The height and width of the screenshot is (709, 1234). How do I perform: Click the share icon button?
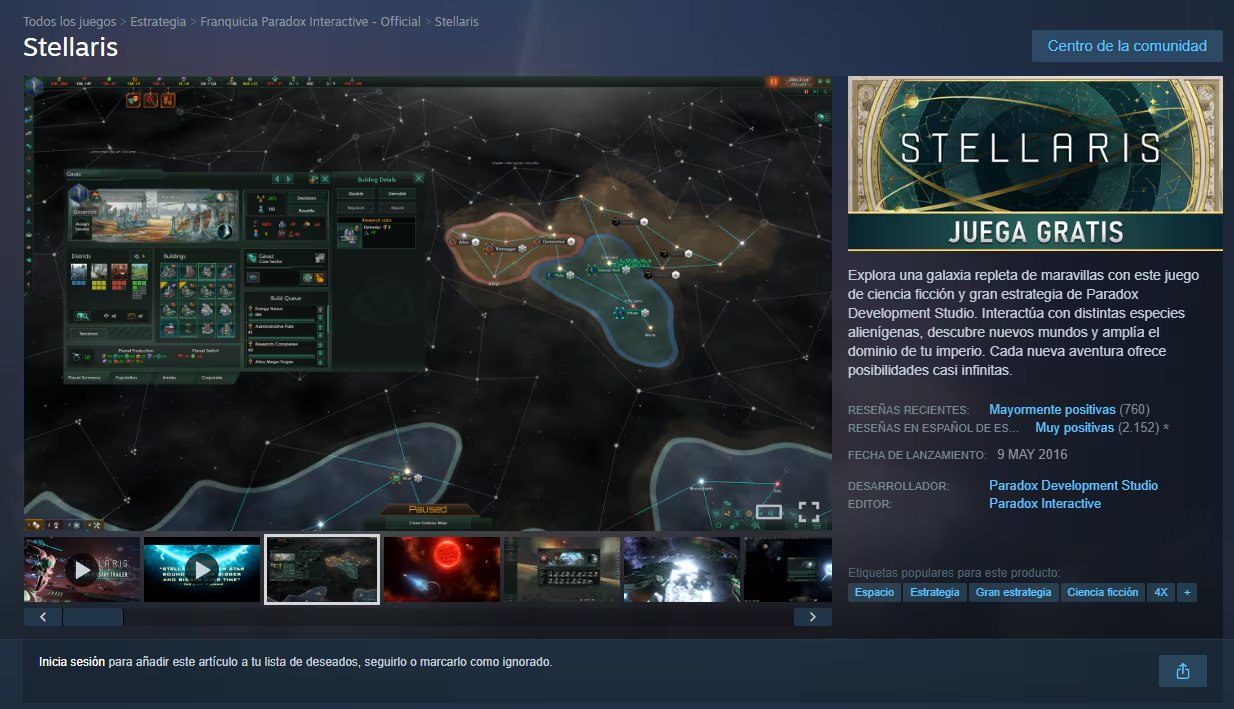click(x=1183, y=671)
